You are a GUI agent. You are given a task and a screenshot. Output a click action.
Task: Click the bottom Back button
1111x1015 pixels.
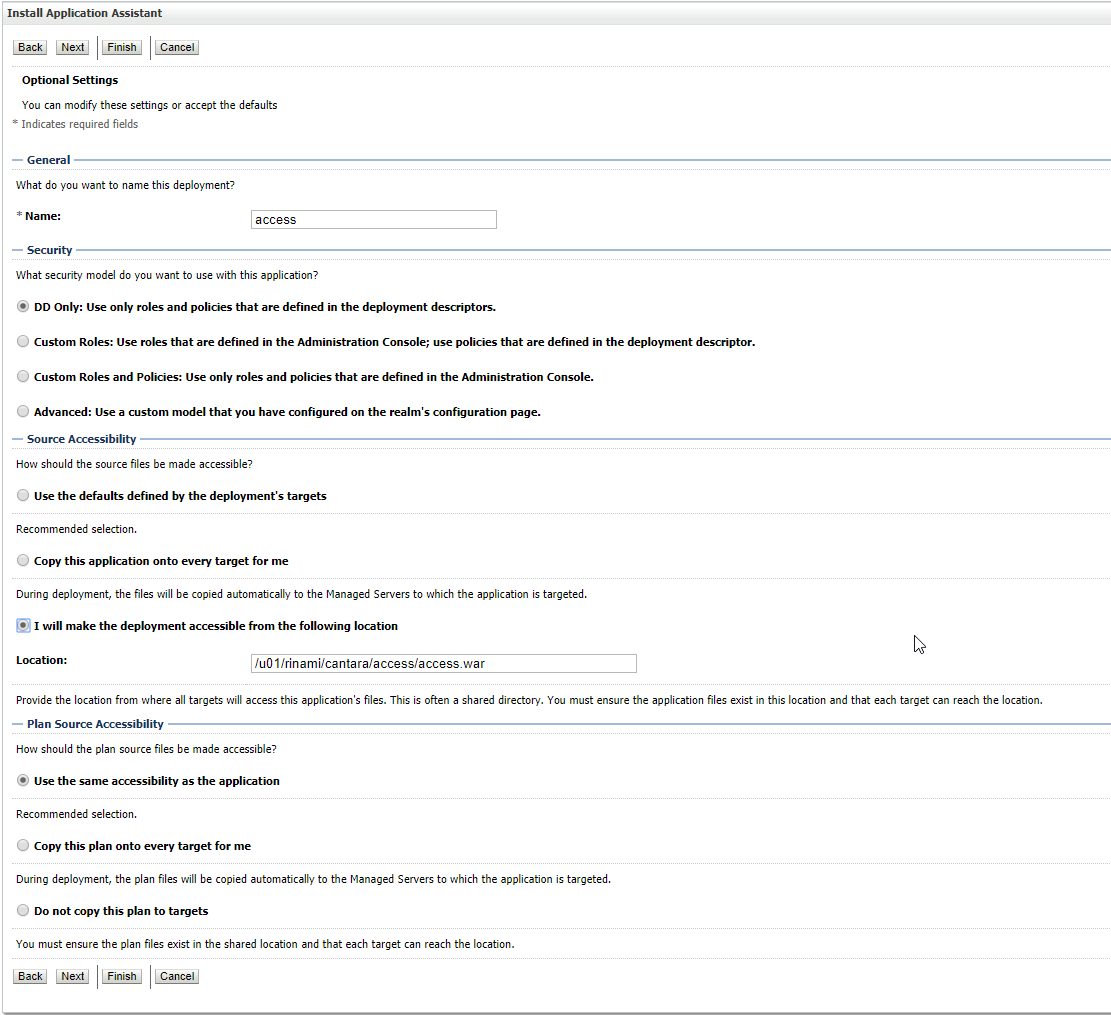coord(30,976)
